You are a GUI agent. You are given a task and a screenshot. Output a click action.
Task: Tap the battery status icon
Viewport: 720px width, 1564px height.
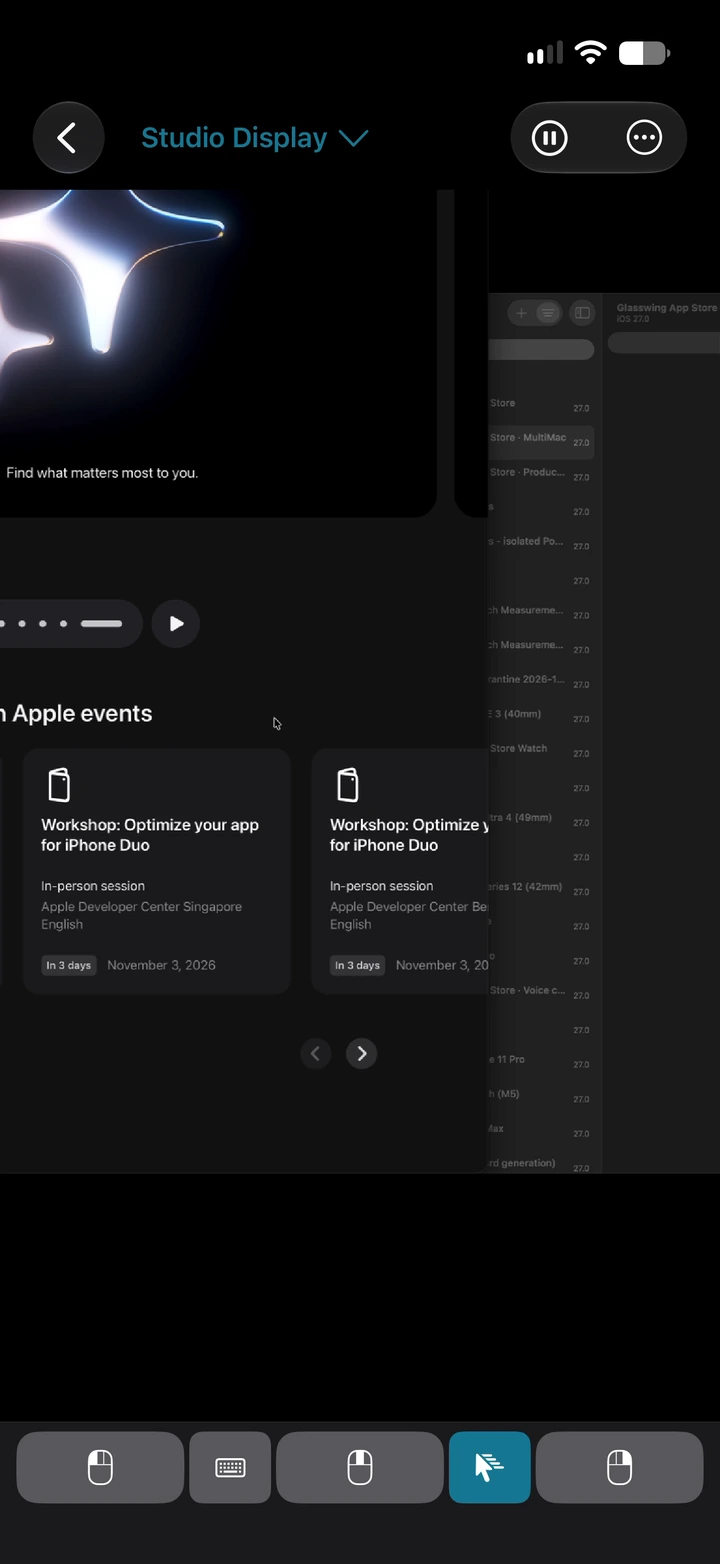tap(645, 53)
